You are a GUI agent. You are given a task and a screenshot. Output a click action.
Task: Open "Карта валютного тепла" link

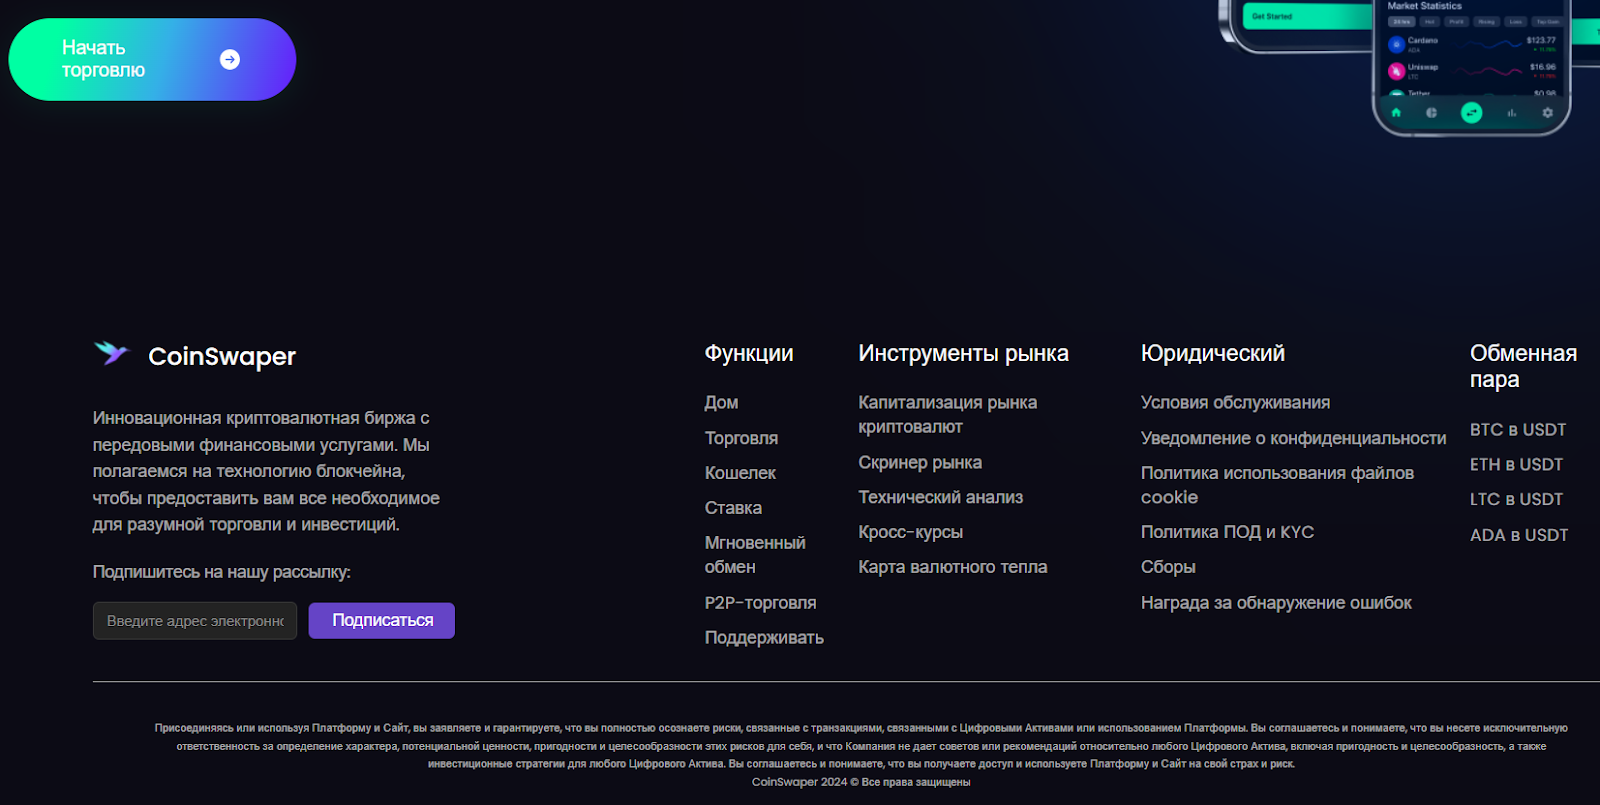coord(952,568)
